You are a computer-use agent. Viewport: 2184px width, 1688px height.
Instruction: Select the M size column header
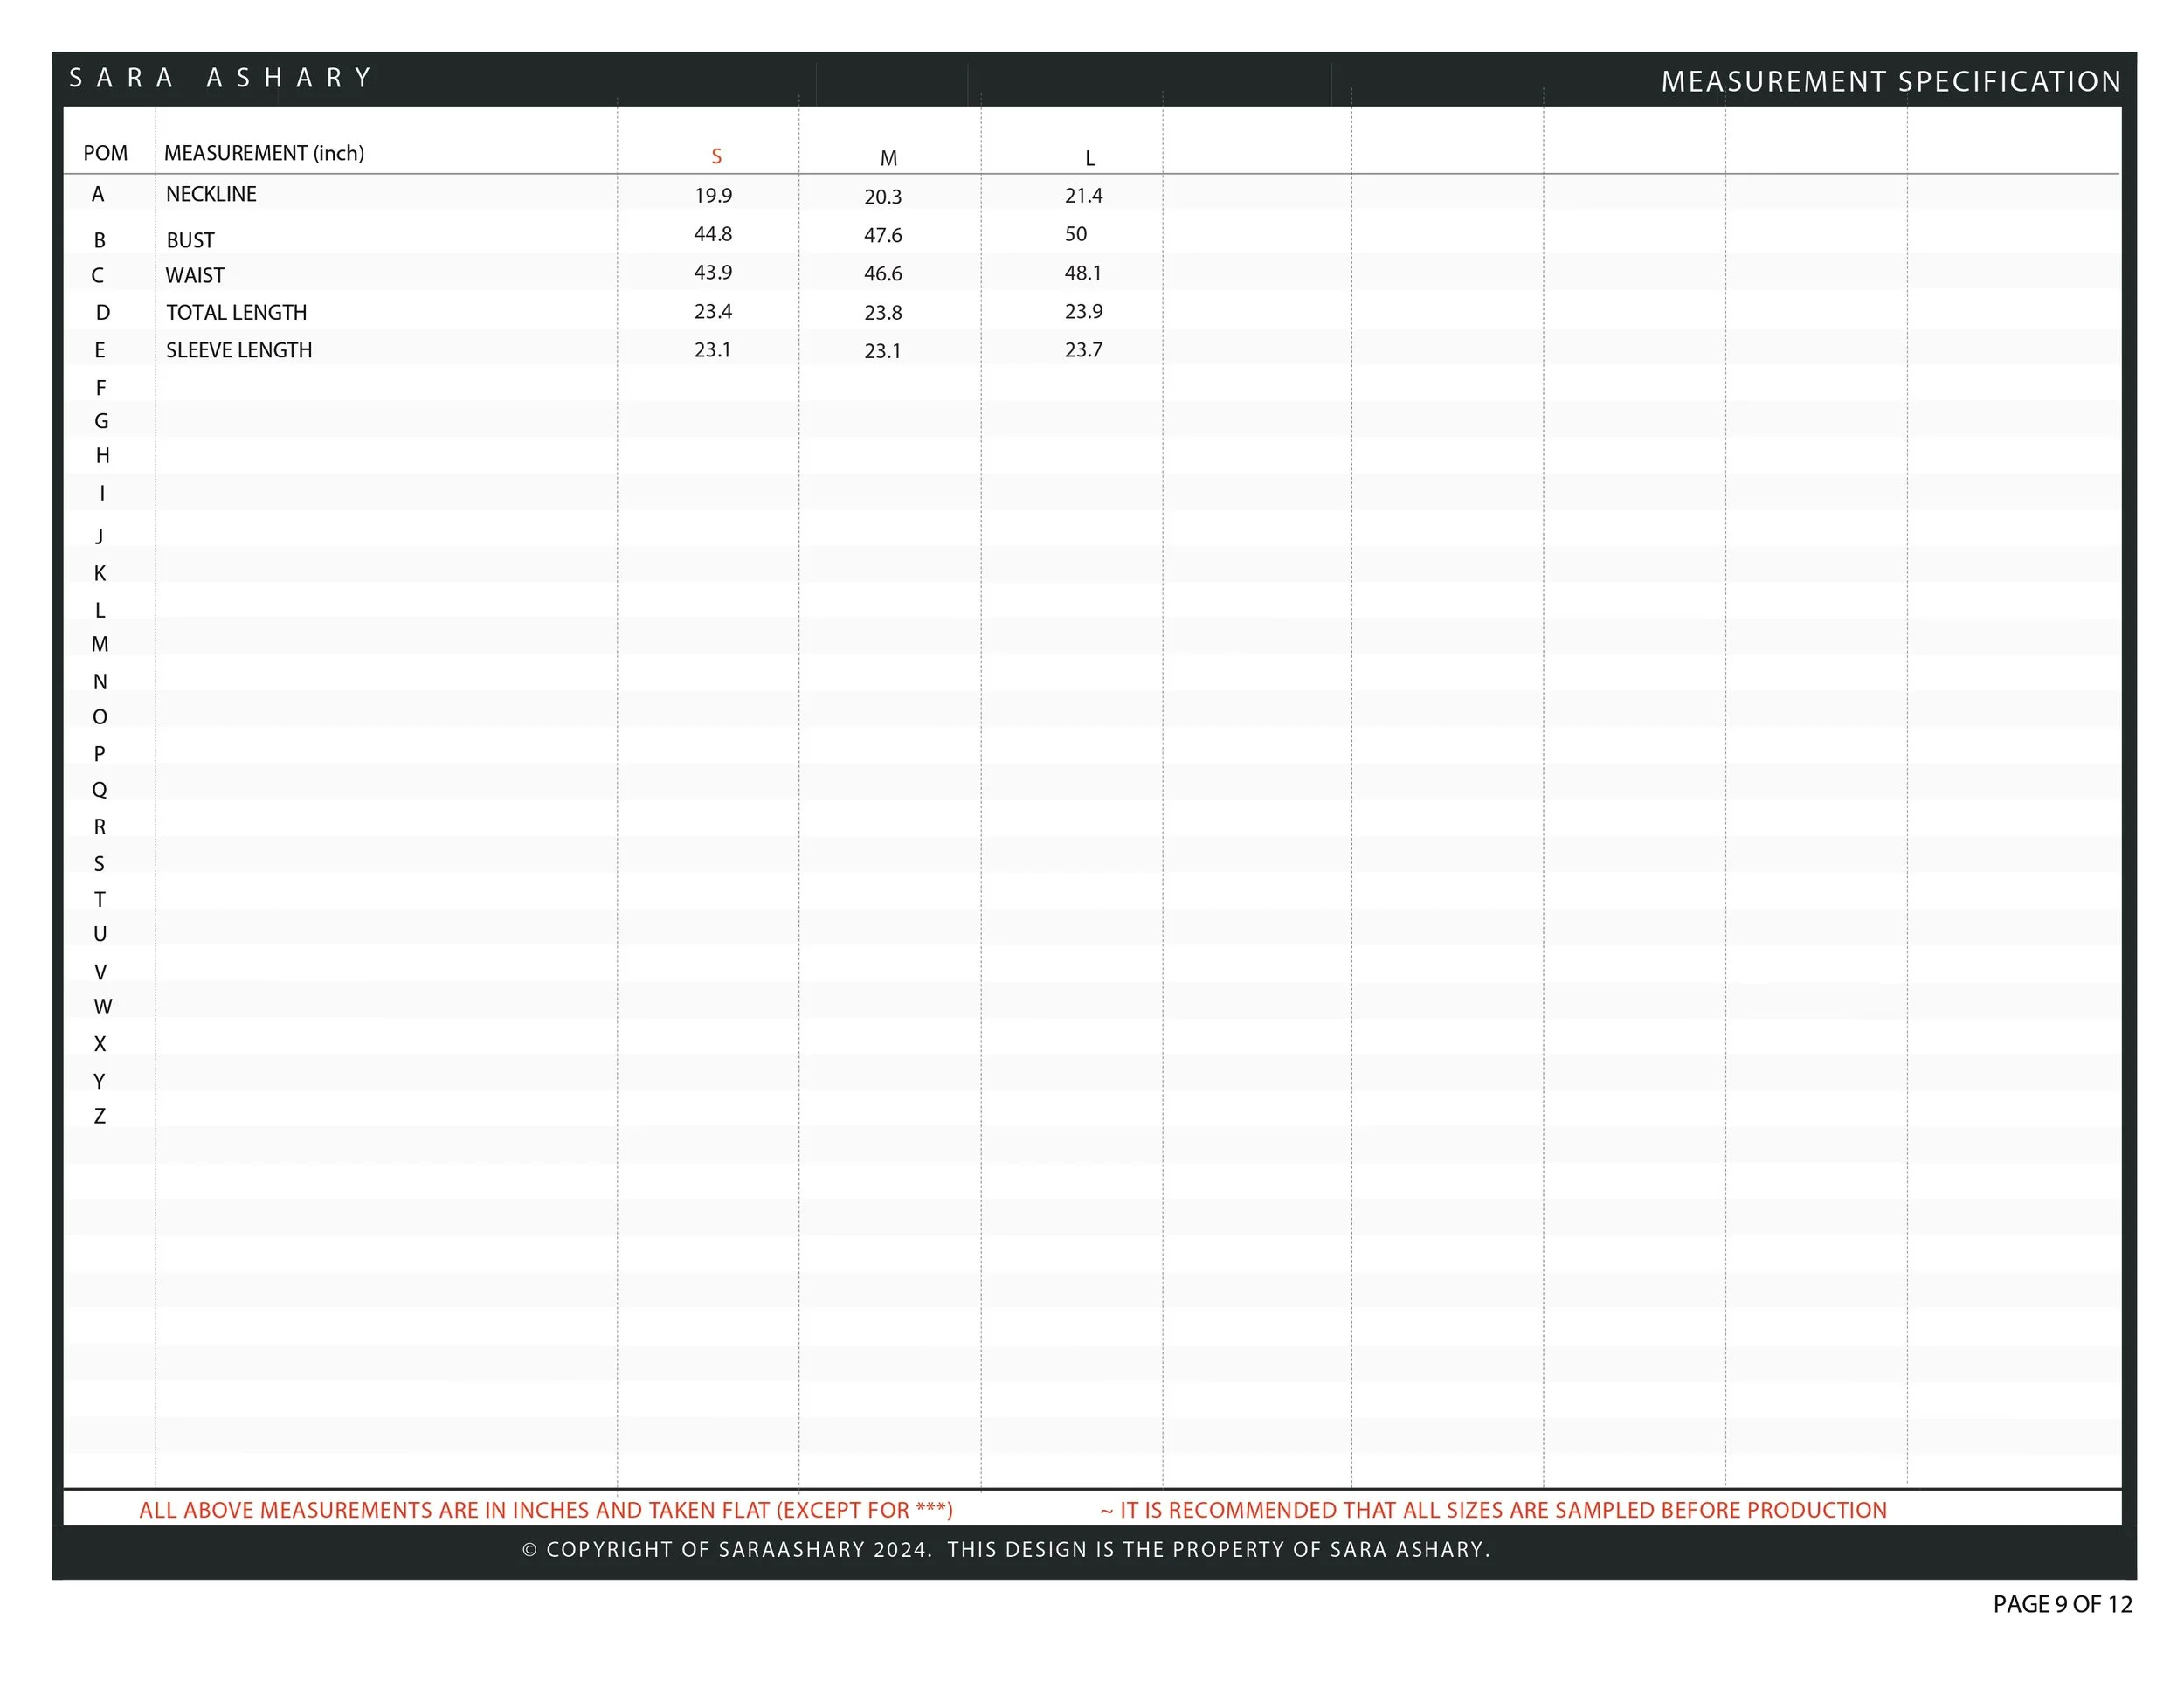[x=888, y=158]
